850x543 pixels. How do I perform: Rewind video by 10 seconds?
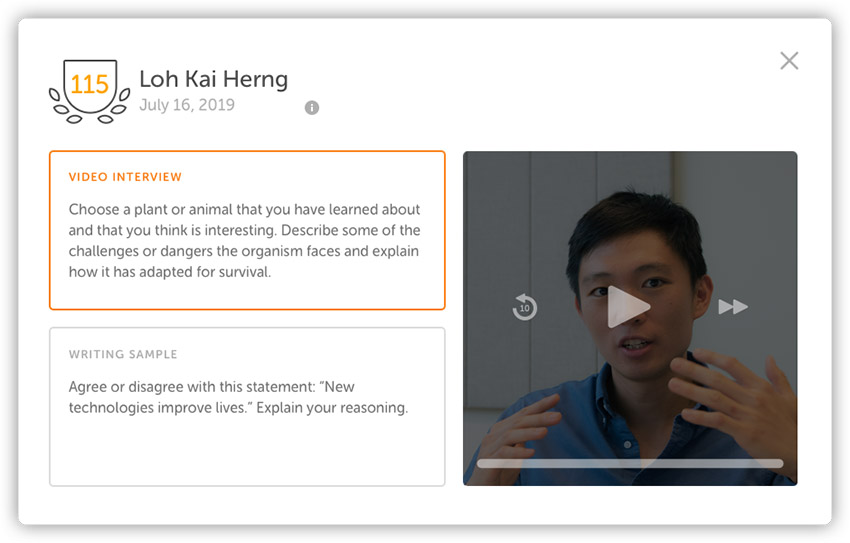(x=524, y=307)
